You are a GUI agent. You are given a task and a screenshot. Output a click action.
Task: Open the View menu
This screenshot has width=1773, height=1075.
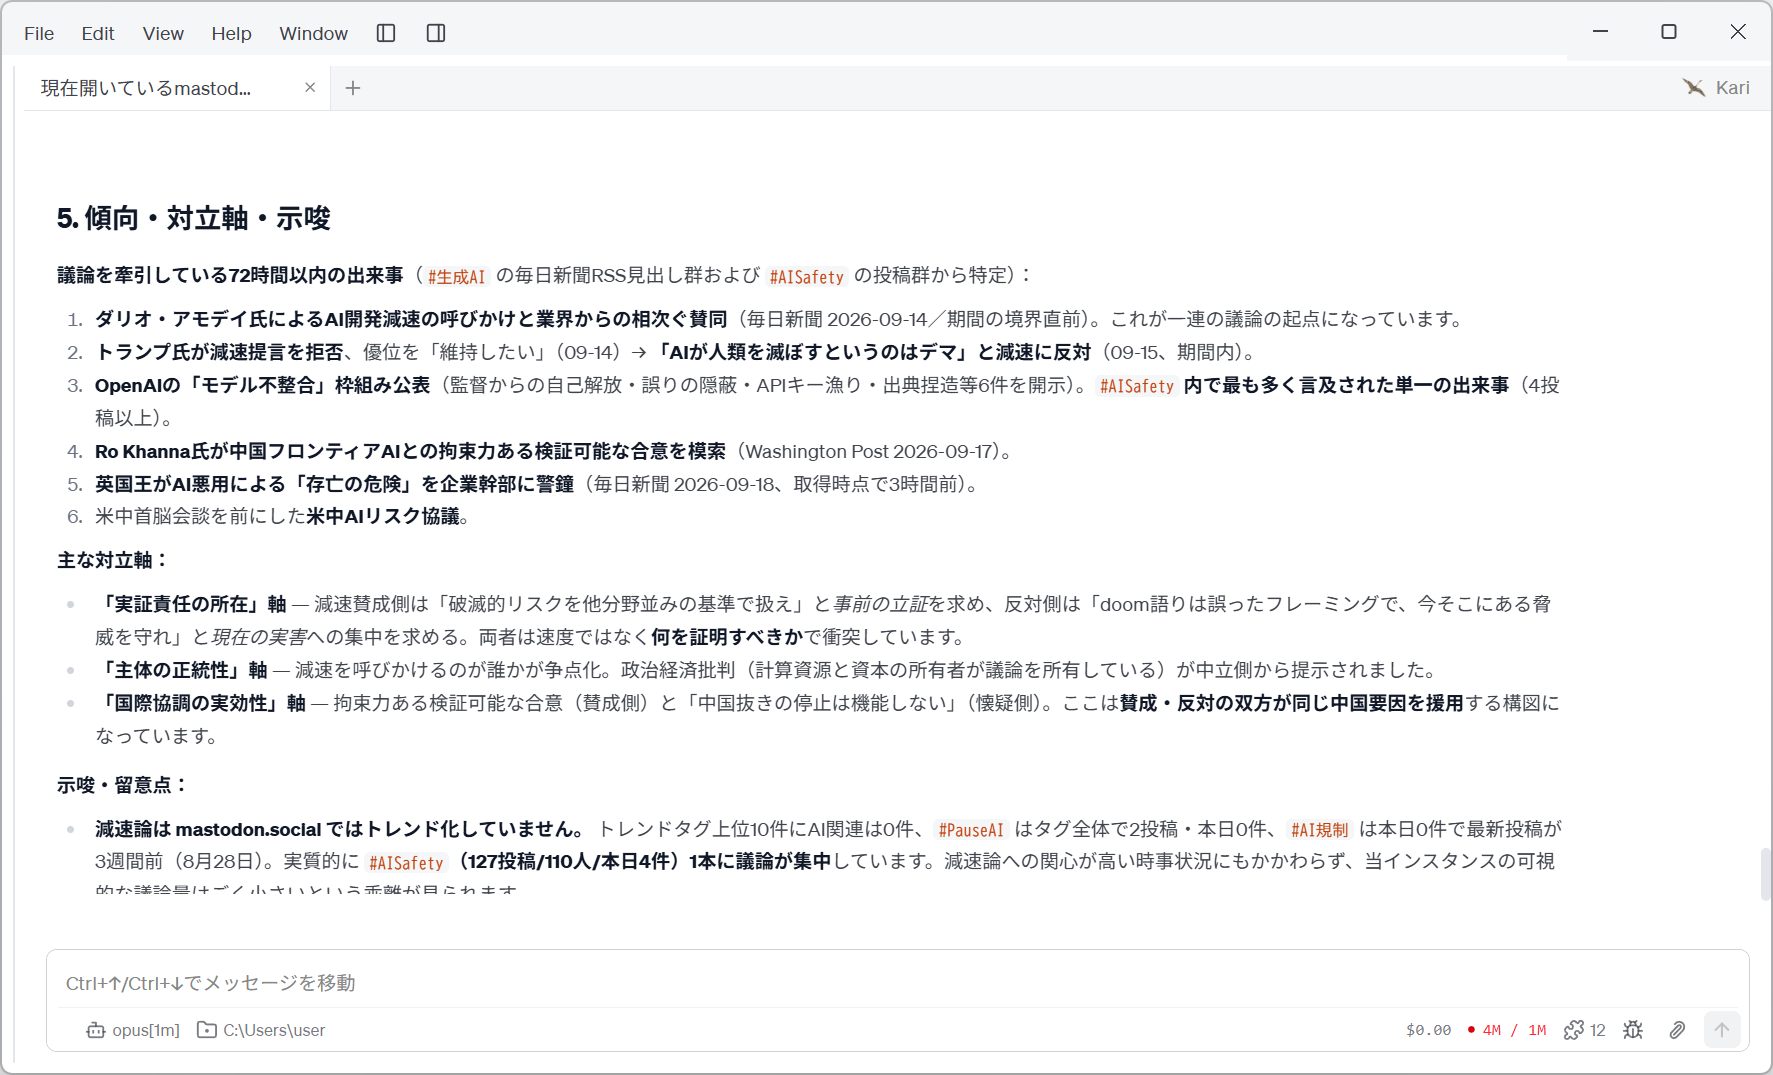(163, 33)
